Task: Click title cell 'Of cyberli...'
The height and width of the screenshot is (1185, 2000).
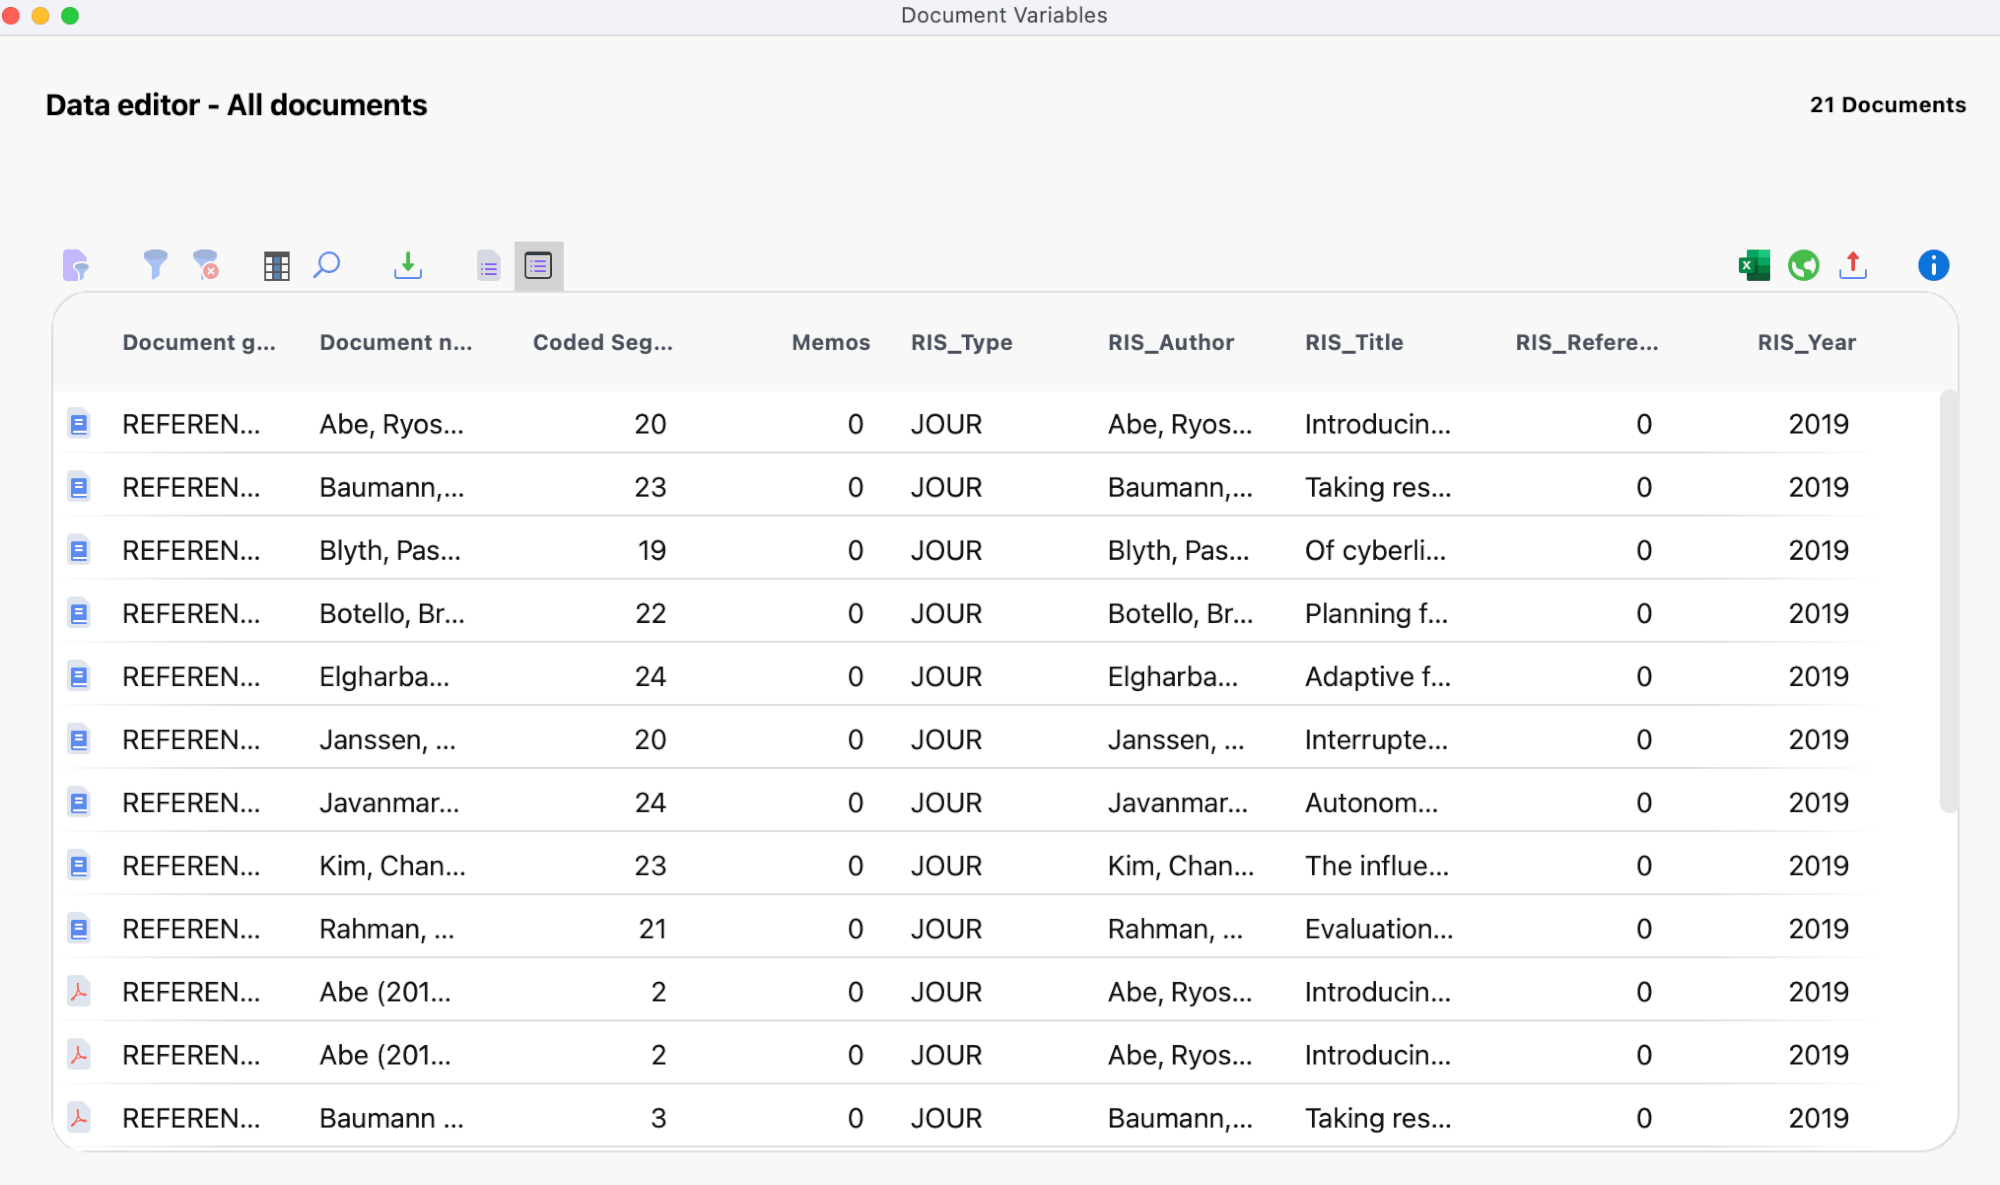Action: [1375, 550]
